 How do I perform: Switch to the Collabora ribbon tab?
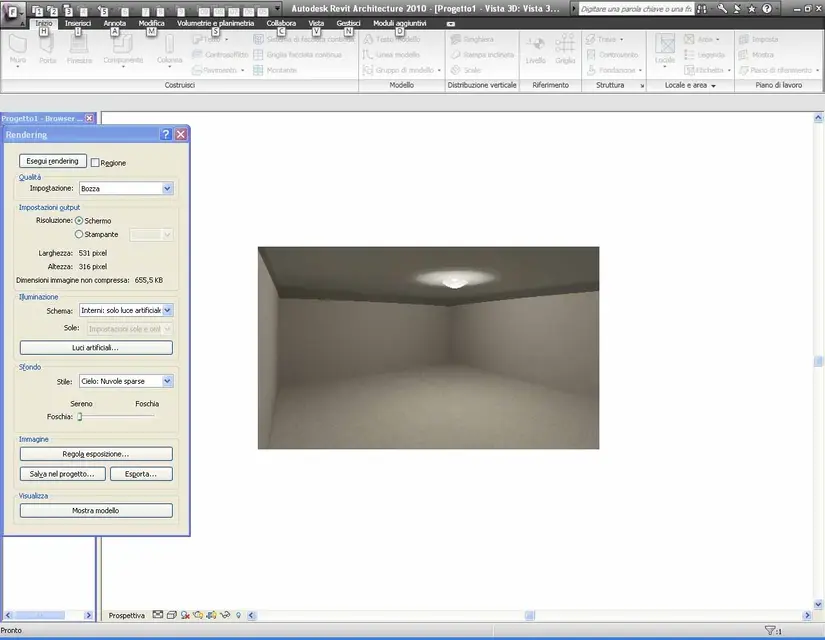point(281,23)
